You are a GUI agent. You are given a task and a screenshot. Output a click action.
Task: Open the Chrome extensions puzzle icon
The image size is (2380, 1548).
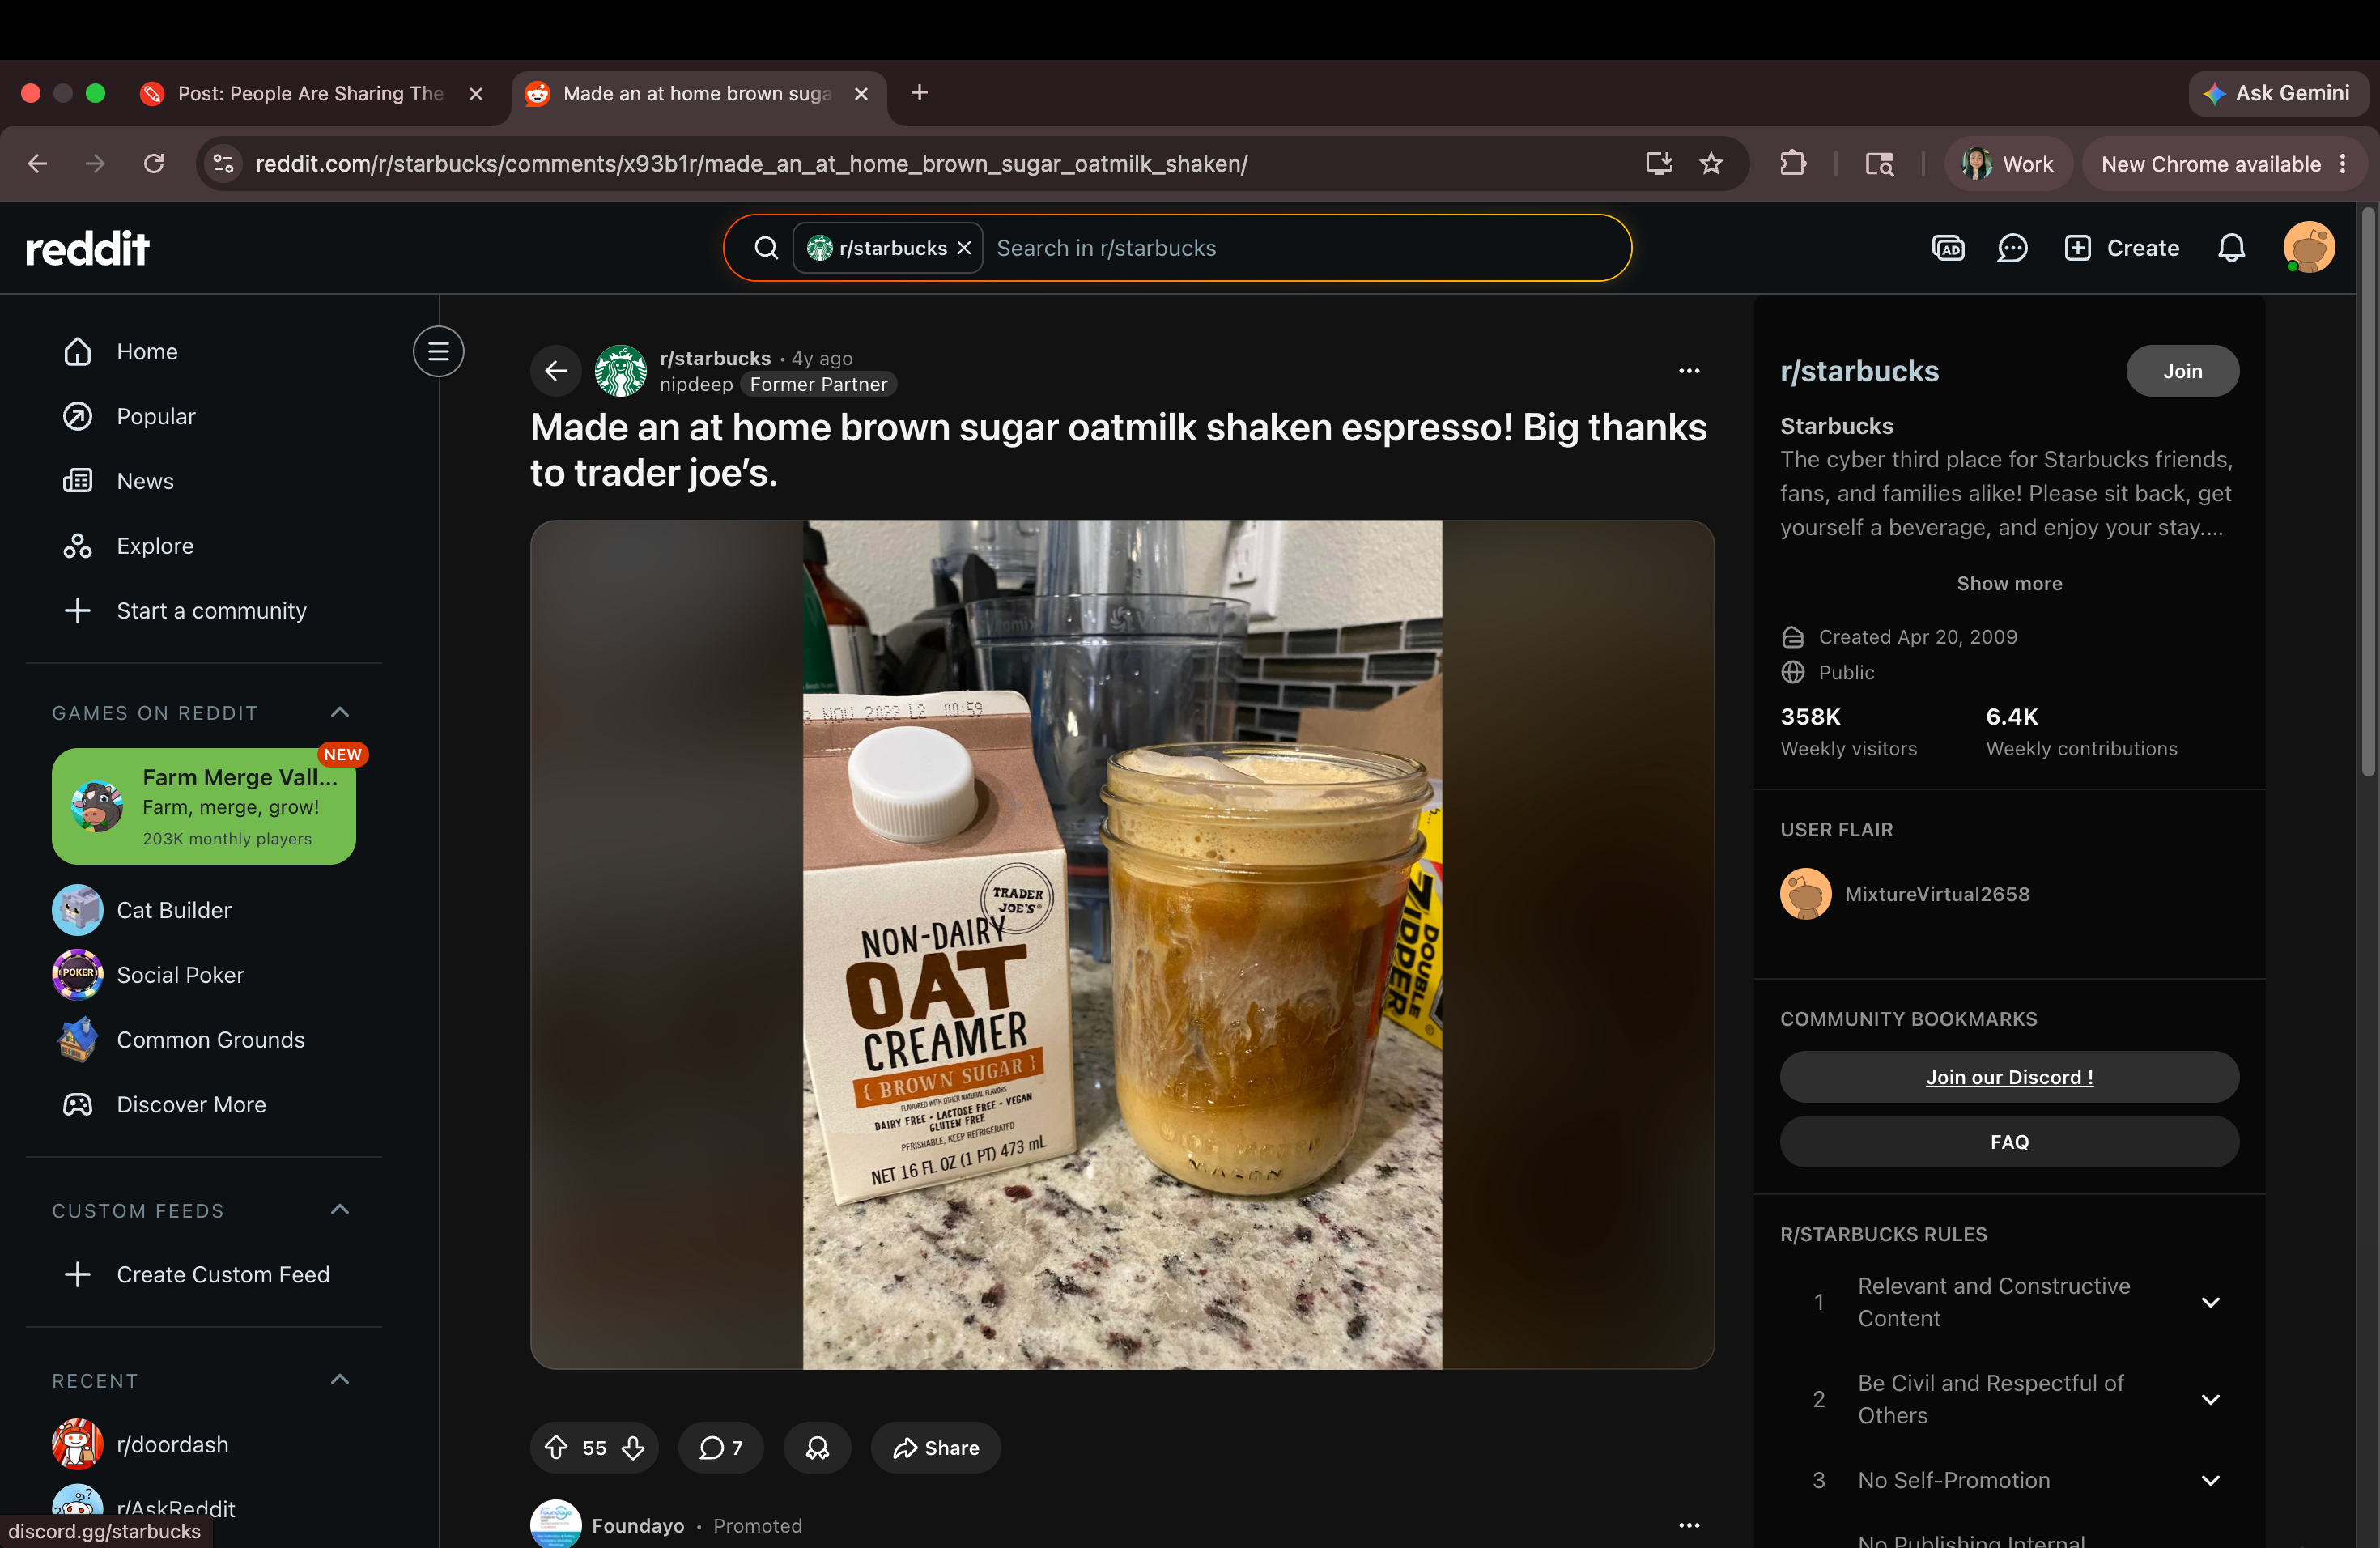tap(1793, 163)
